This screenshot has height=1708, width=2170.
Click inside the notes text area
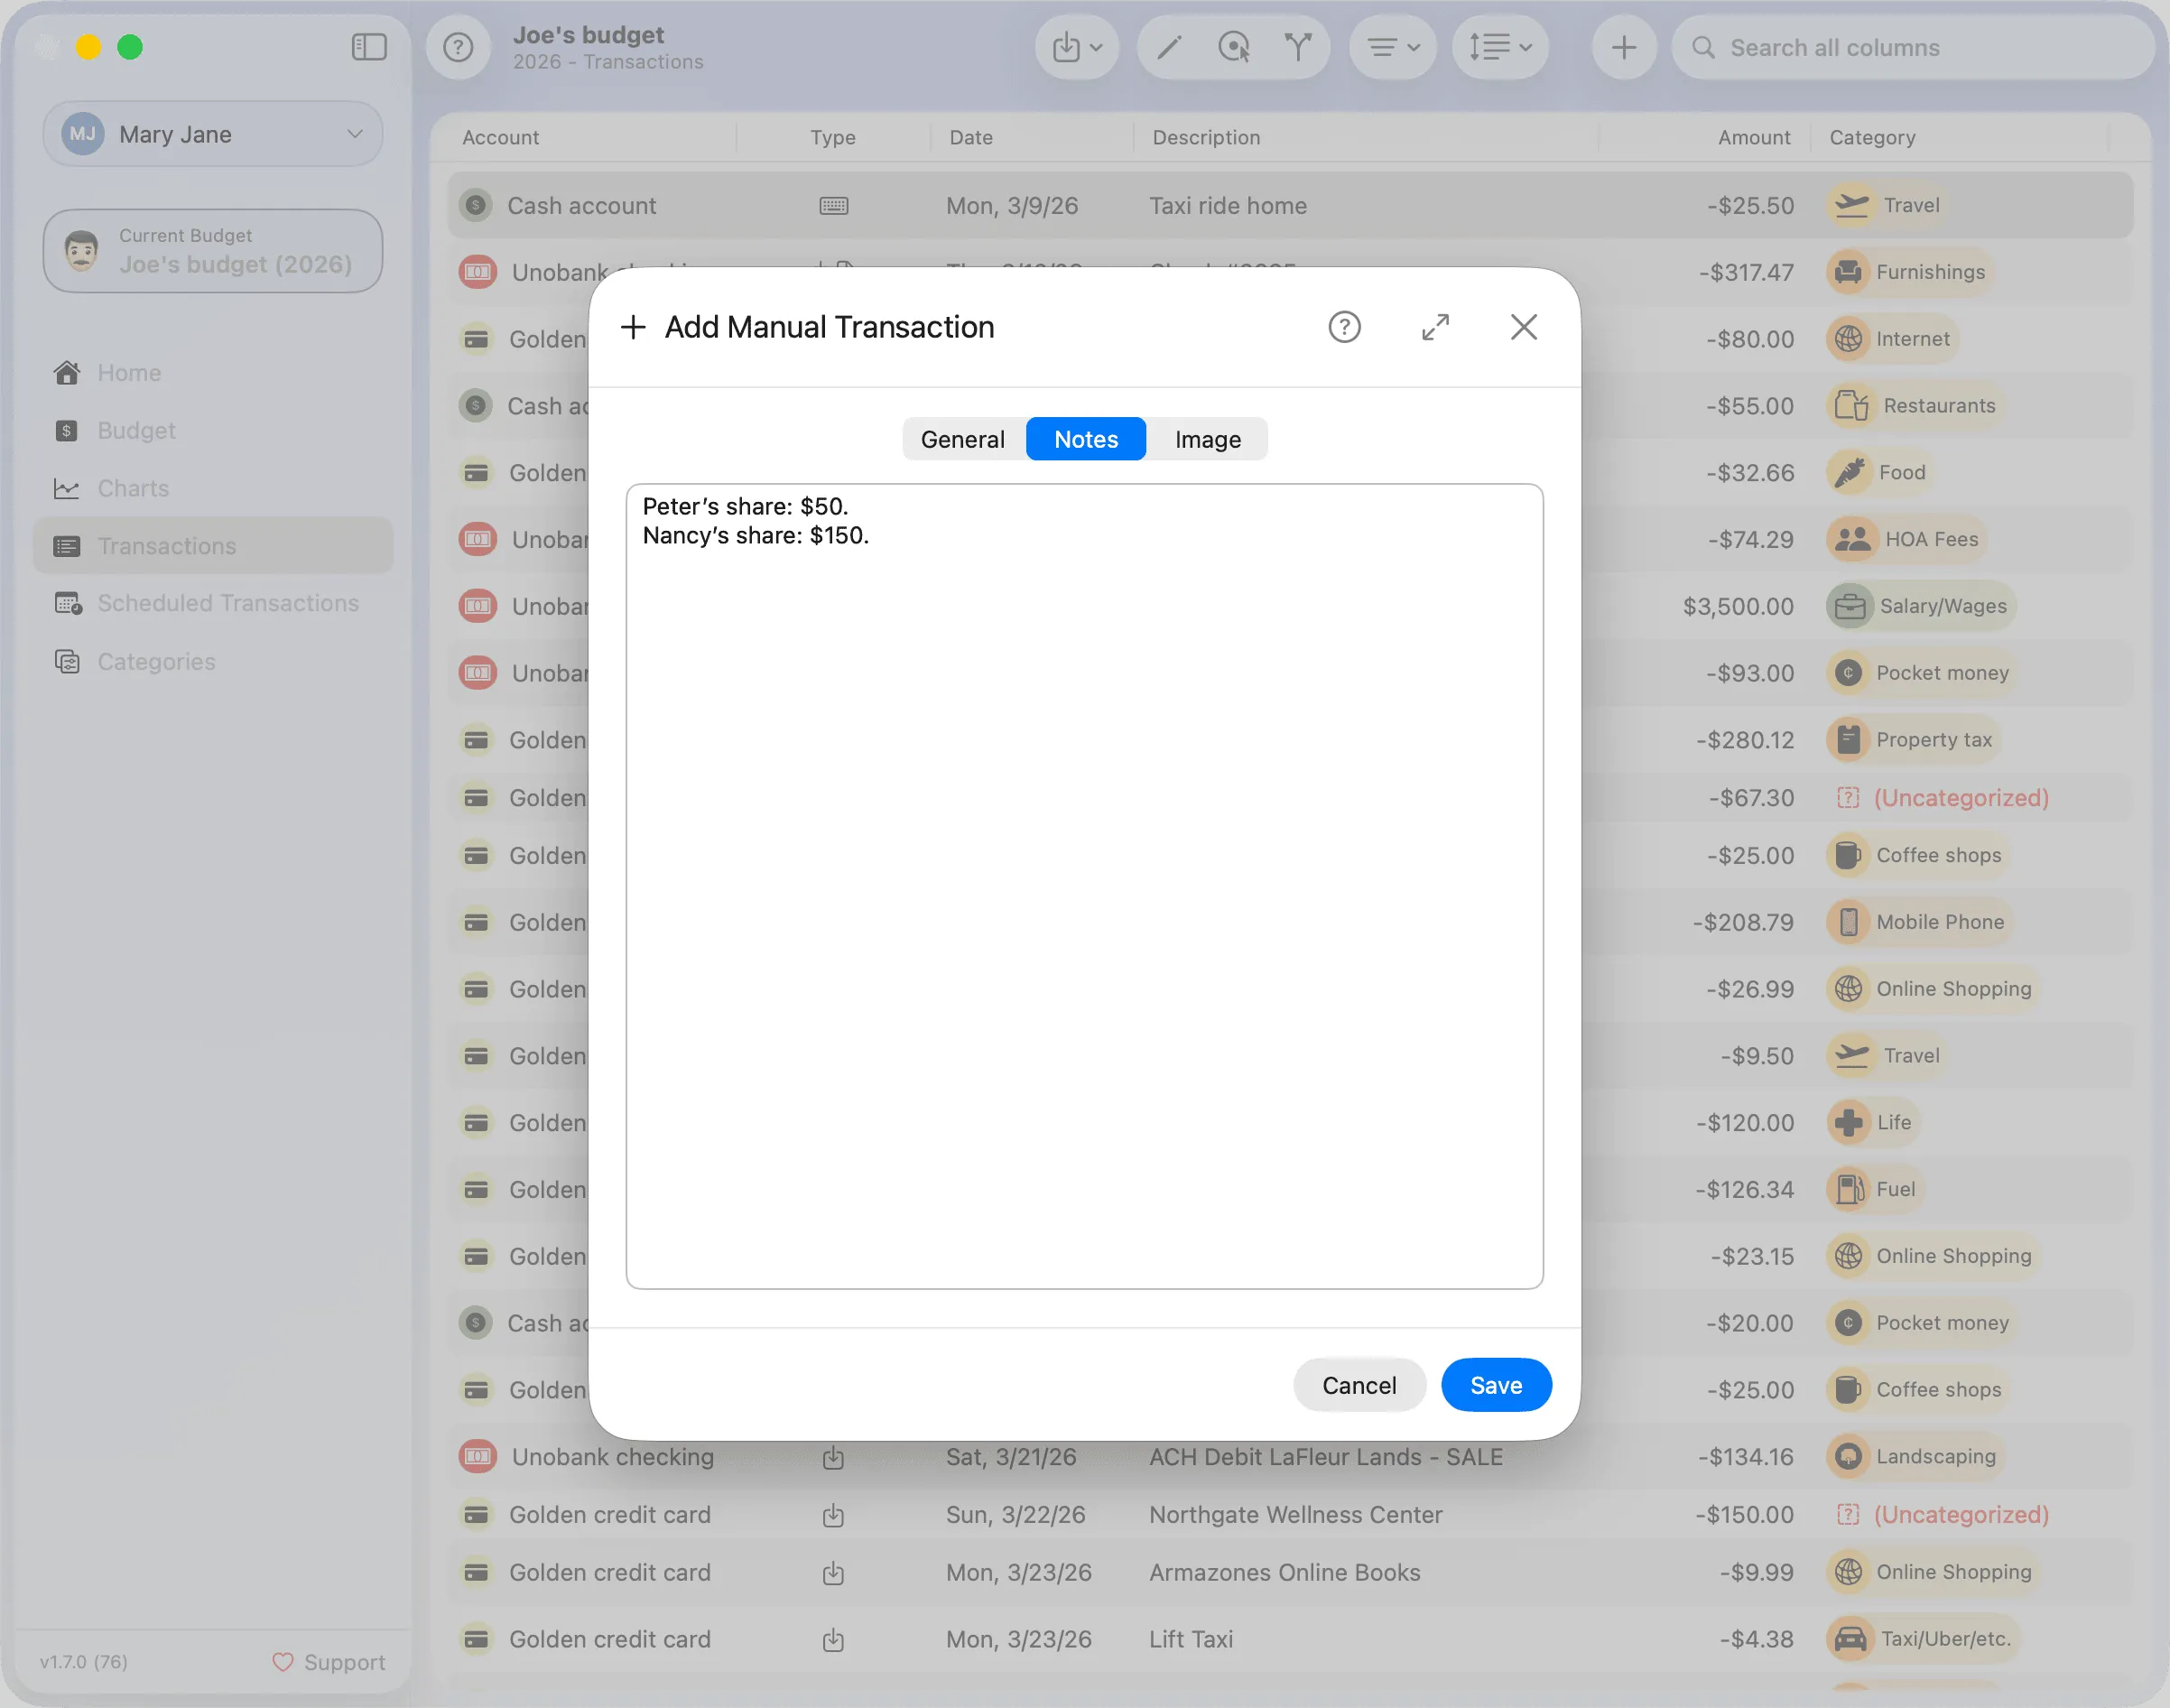1085,887
